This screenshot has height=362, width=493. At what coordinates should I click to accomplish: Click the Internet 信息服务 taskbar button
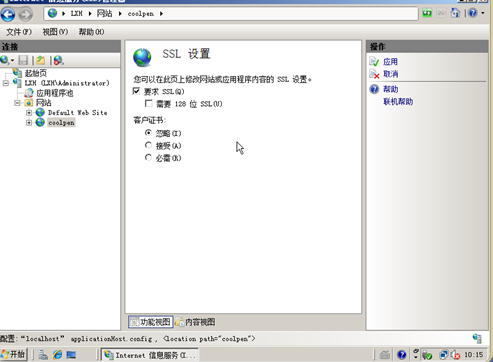coord(150,355)
